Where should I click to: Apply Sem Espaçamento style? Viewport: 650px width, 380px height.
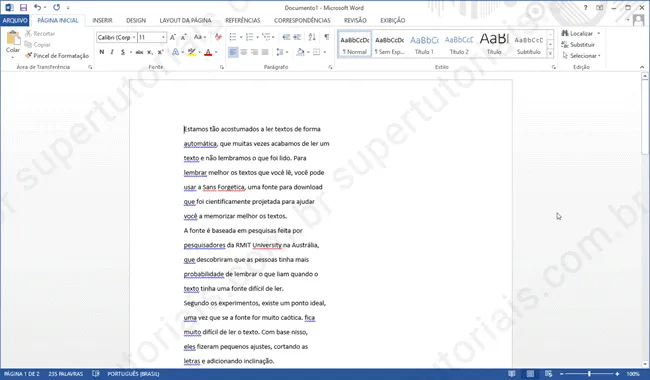point(389,44)
